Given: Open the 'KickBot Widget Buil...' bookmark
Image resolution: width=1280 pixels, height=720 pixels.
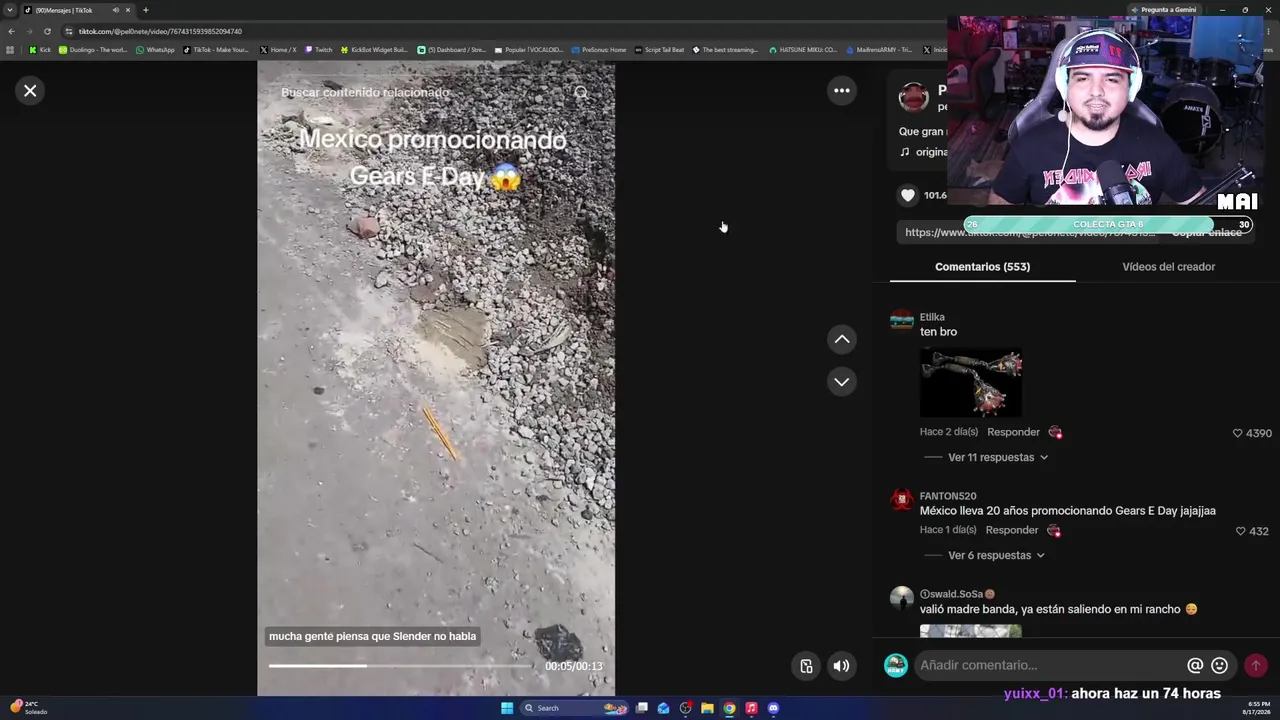Looking at the screenshot, I should (x=374, y=50).
